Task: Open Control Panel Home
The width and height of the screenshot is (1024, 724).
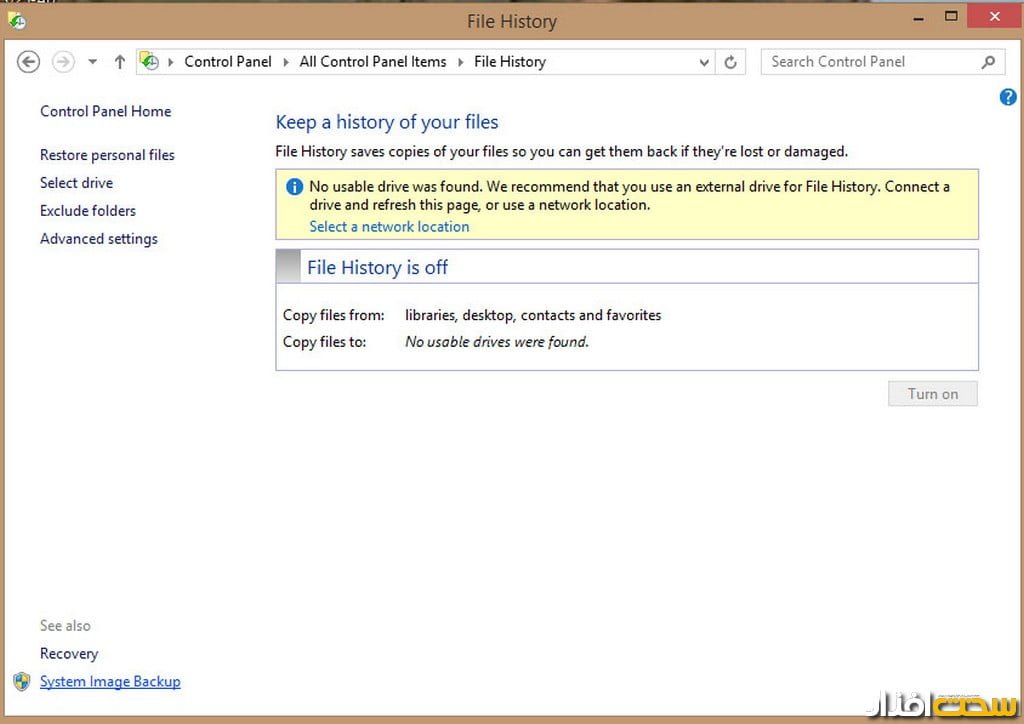Action: tap(105, 111)
